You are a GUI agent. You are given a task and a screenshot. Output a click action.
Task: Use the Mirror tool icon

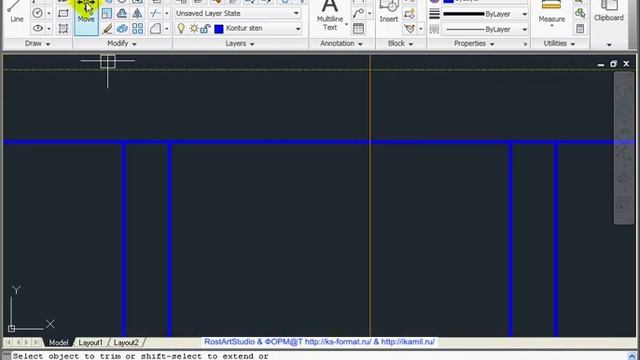pos(138,13)
